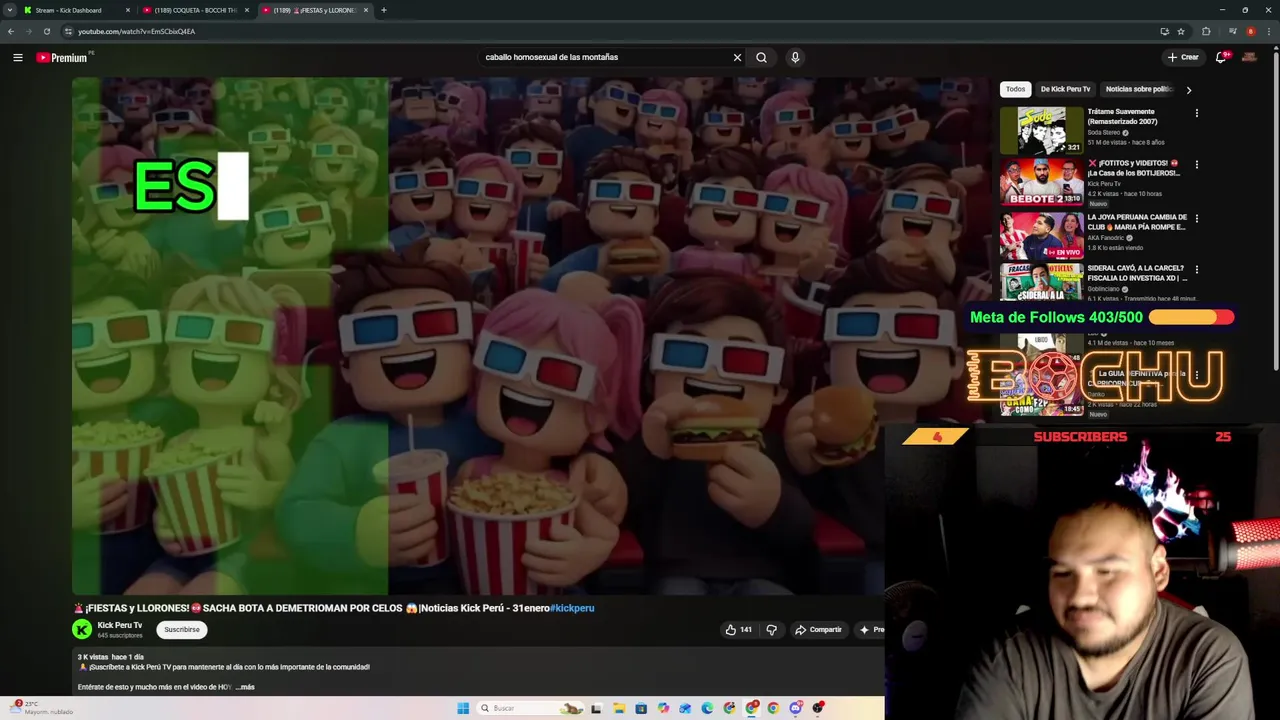
Task: Open Chrome profile avatar button
Action: [x=1250, y=31]
